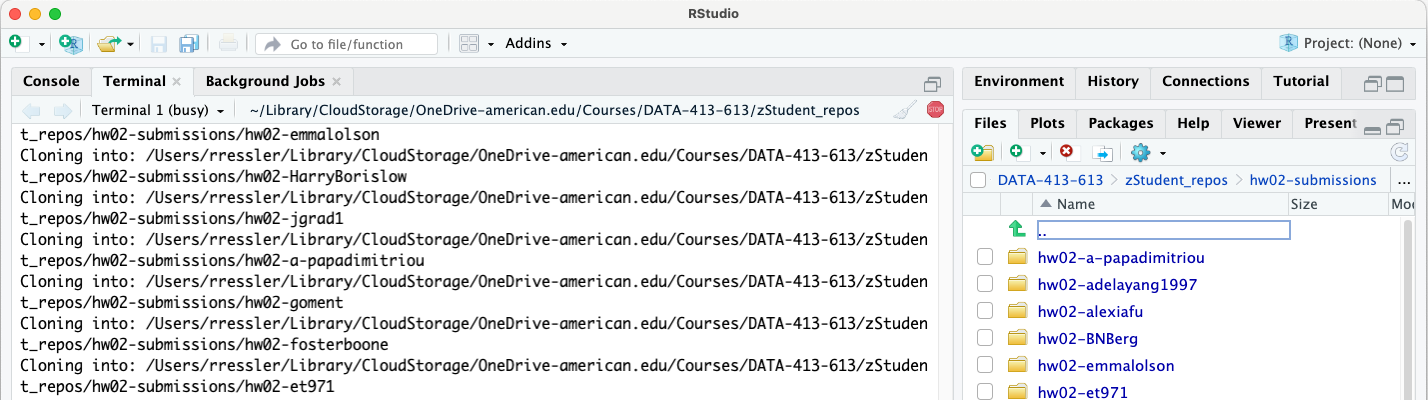Toggle the select-all files checkbox
This screenshot has width=1428, height=400.
977,180
